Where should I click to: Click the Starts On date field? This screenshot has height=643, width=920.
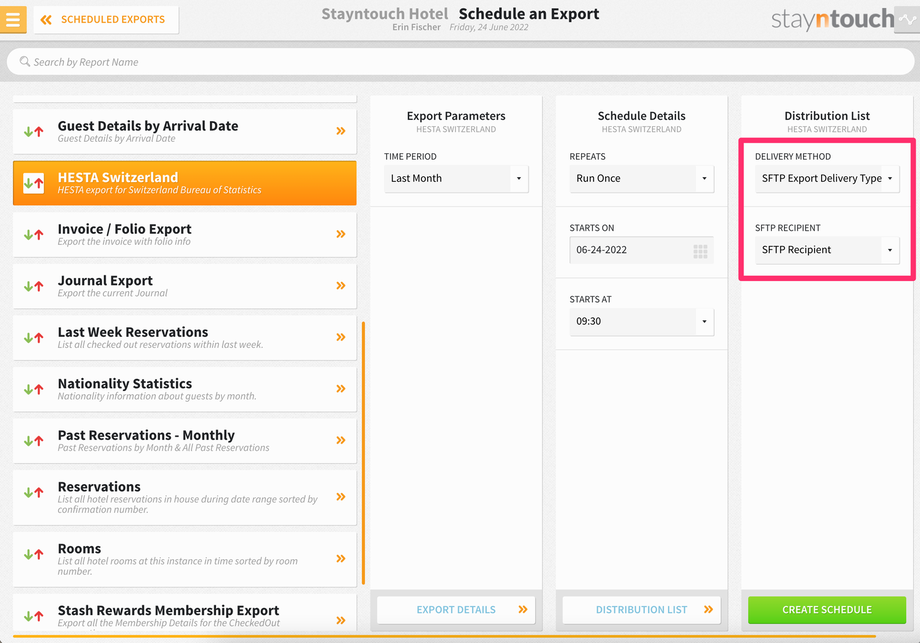641,250
